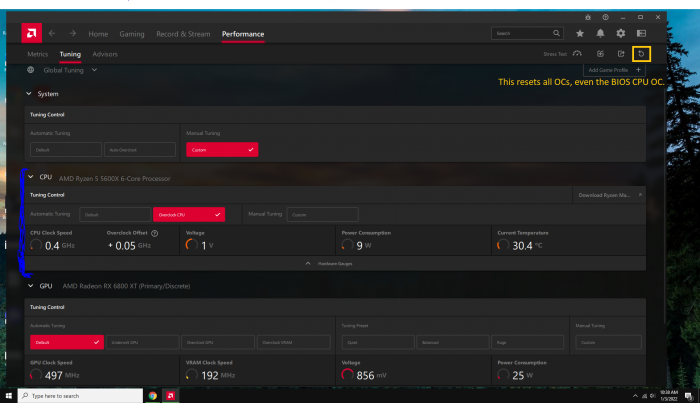700x403 pixels.
Task: Open the Stress Test gauge icon
Action: (x=577, y=54)
